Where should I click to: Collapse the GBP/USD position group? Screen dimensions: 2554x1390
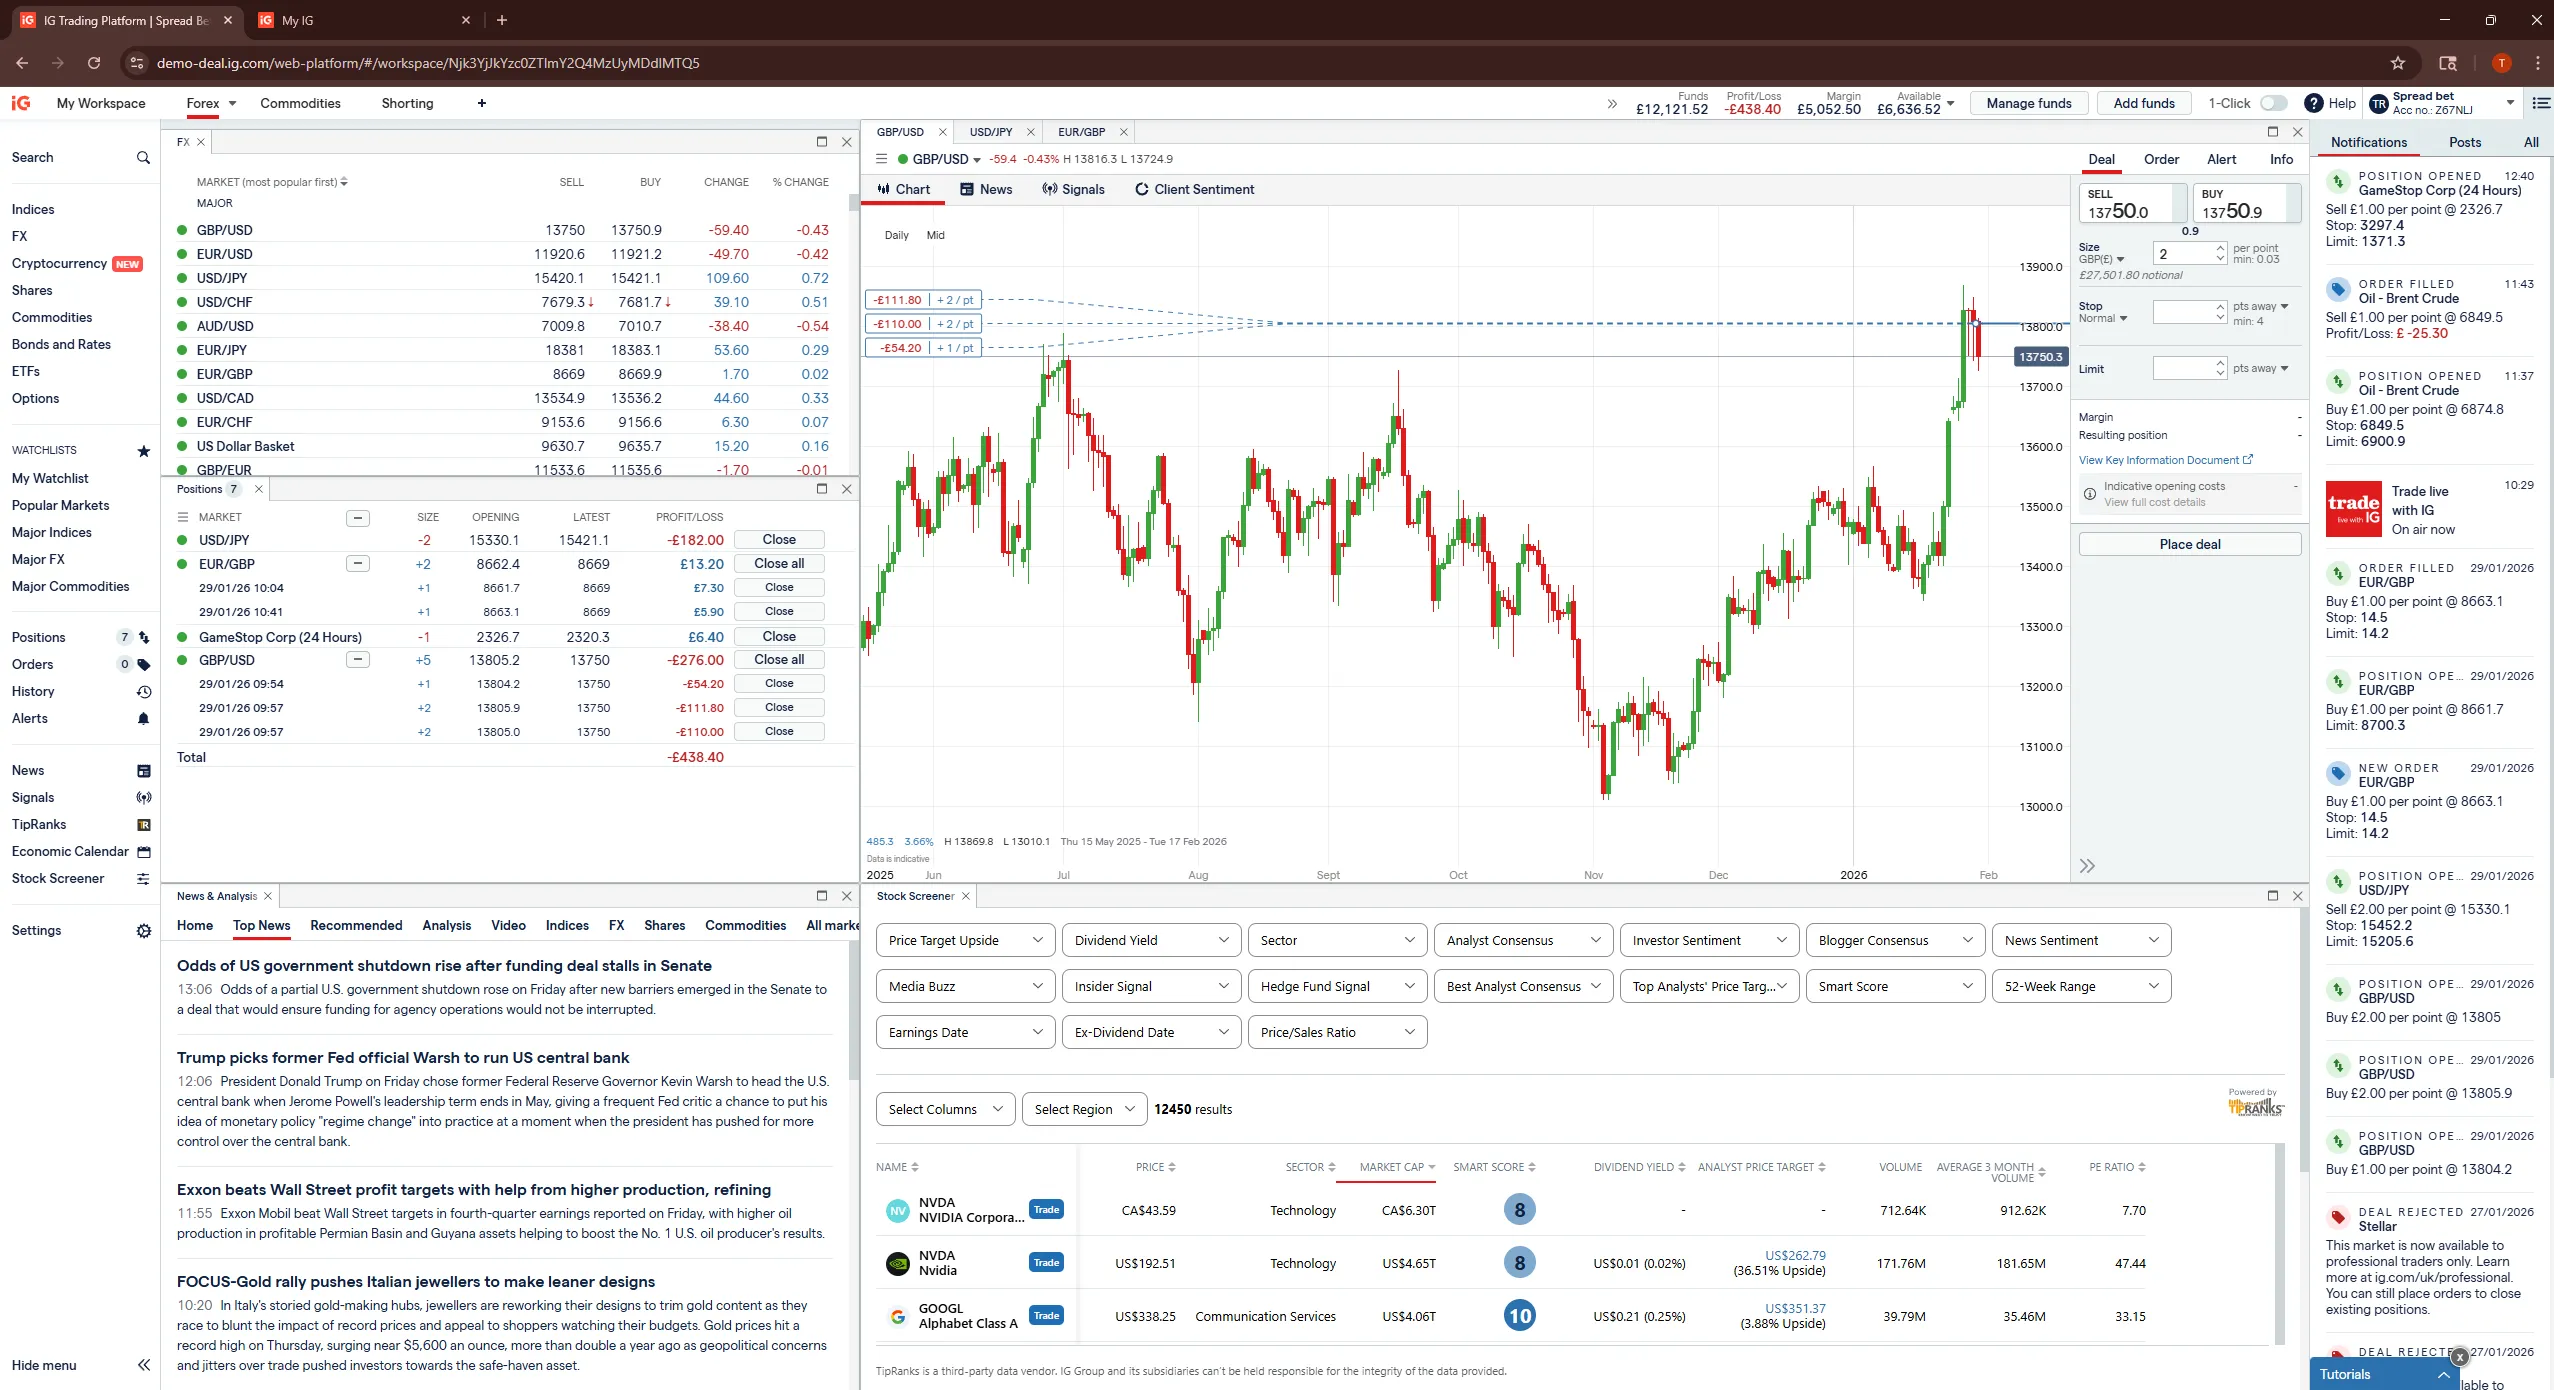click(x=357, y=660)
